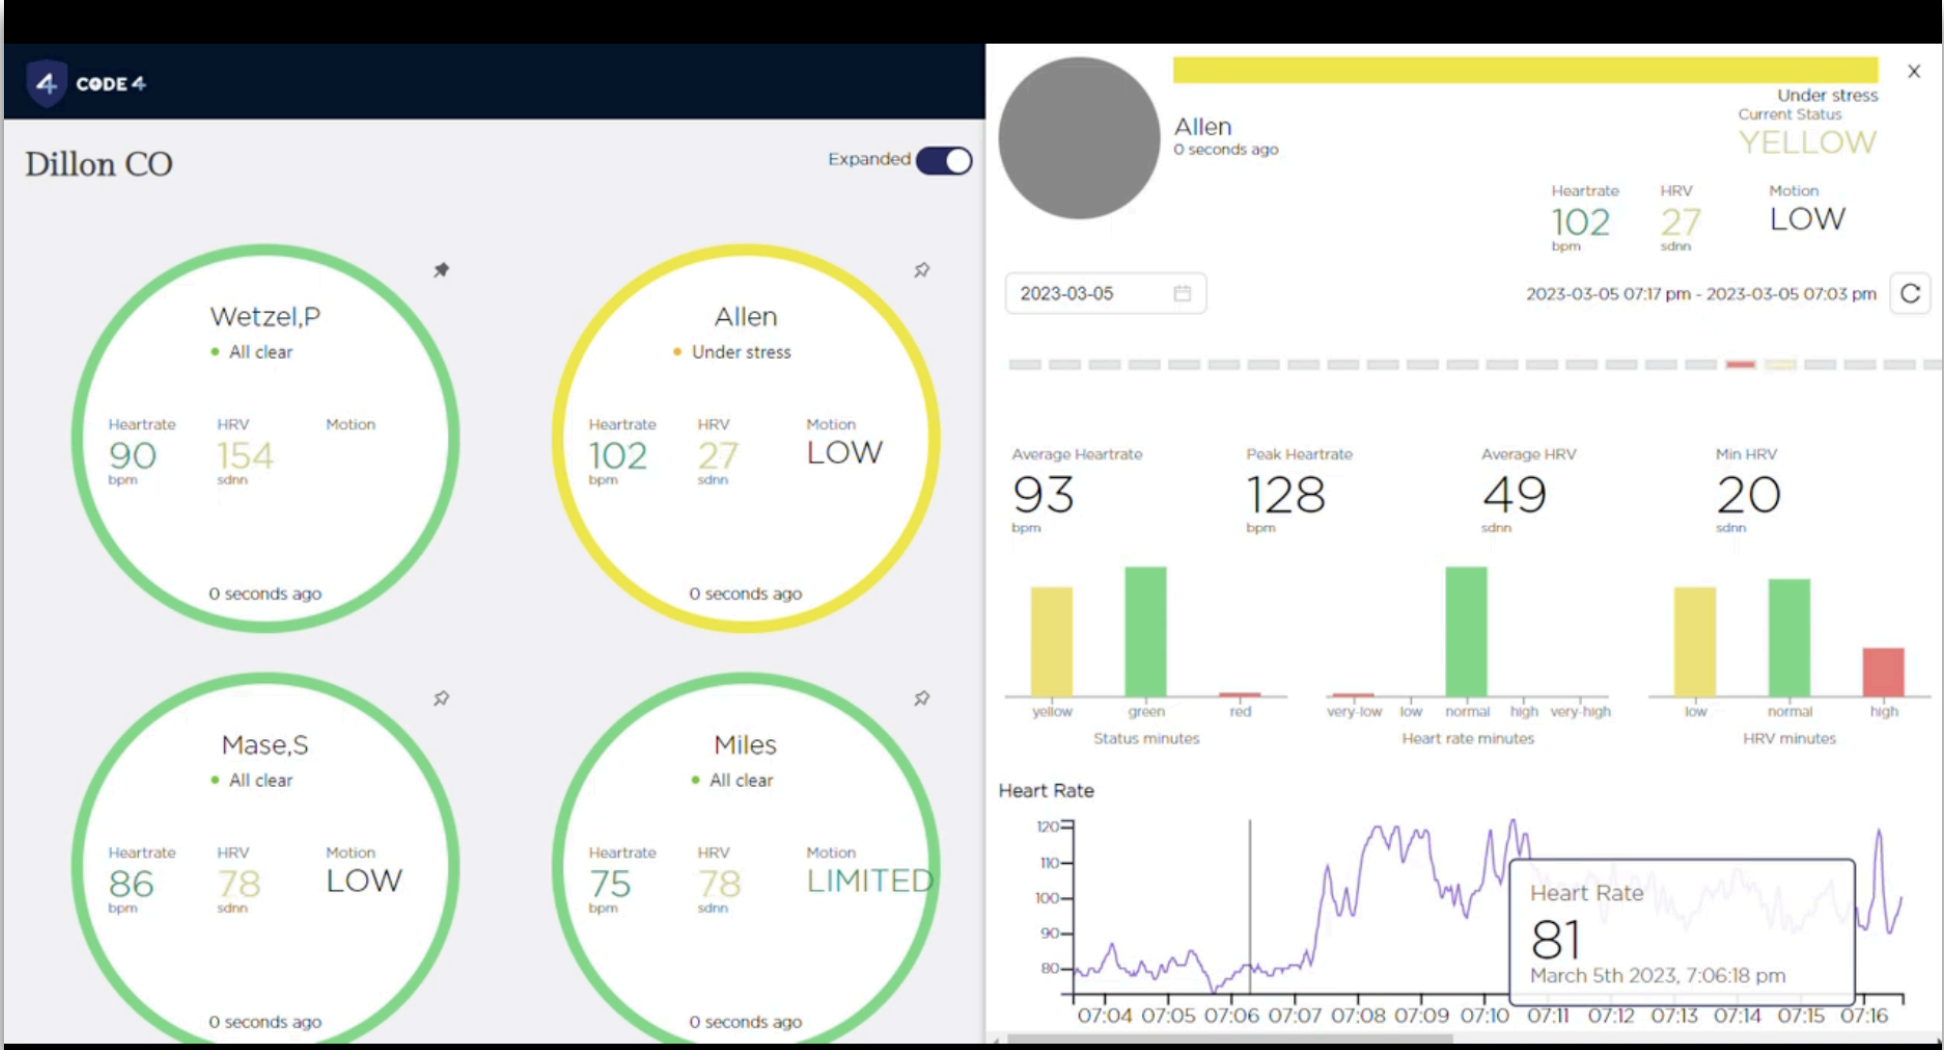Click Wetzel,P's HRV value 154
The width and height of the screenshot is (1944, 1050).
click(x=245, y=456)
